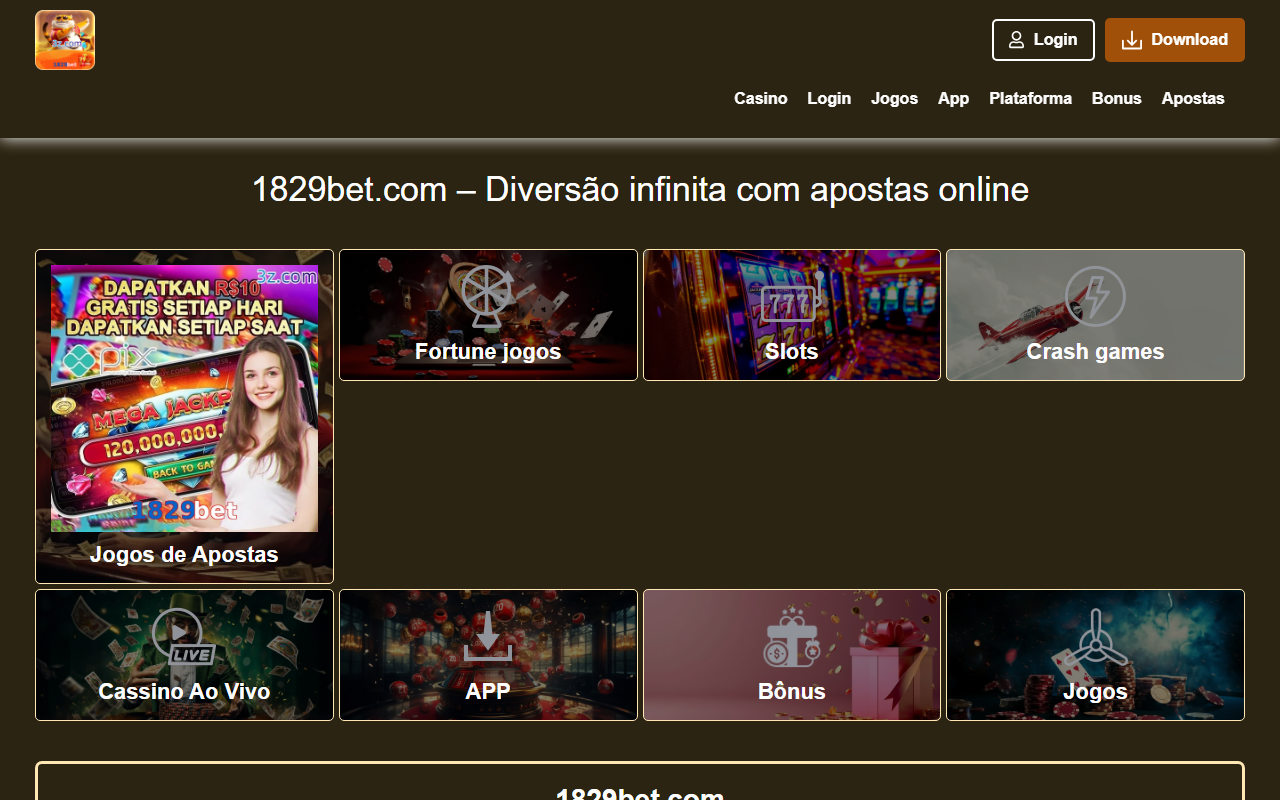
Task: Click the download arrow icon in header
Action: pyautogui.click(x=1132, y=40)
